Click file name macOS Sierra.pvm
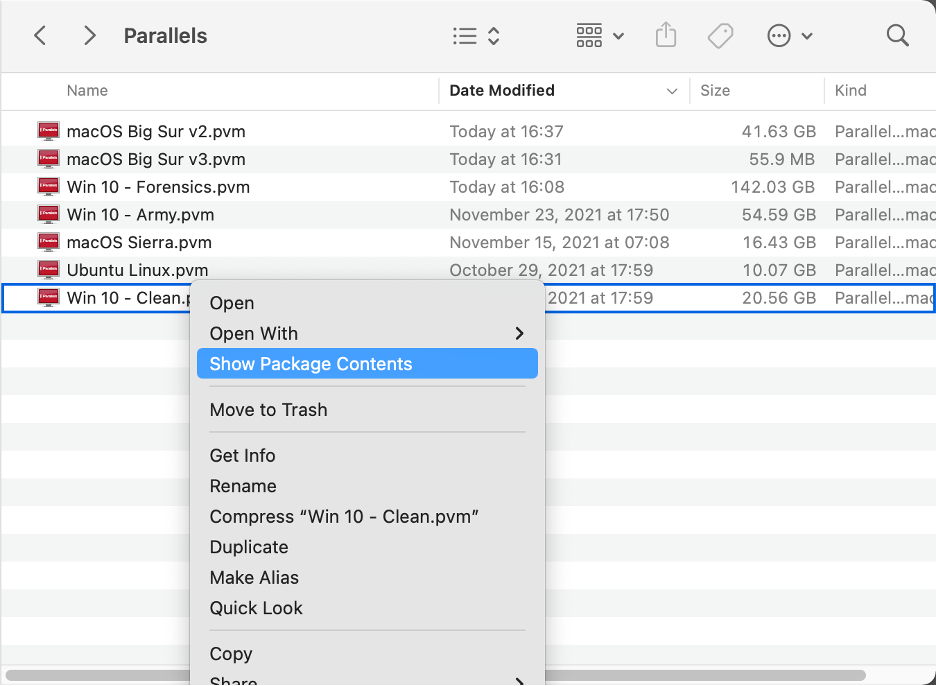936x686 pixels. pos(139,242)
